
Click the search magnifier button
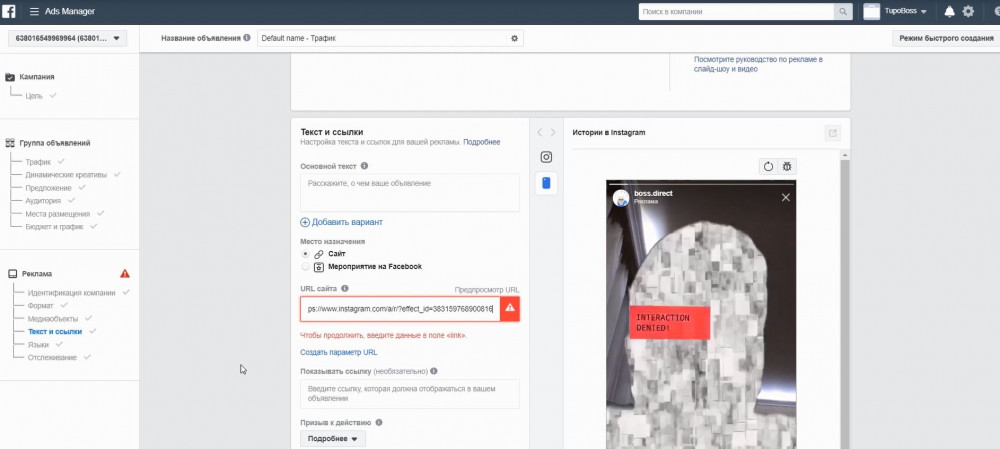845,11
